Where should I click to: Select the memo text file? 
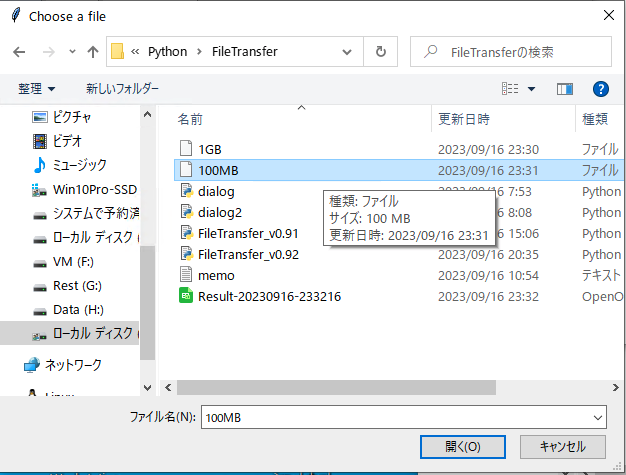tap(216, 275)
